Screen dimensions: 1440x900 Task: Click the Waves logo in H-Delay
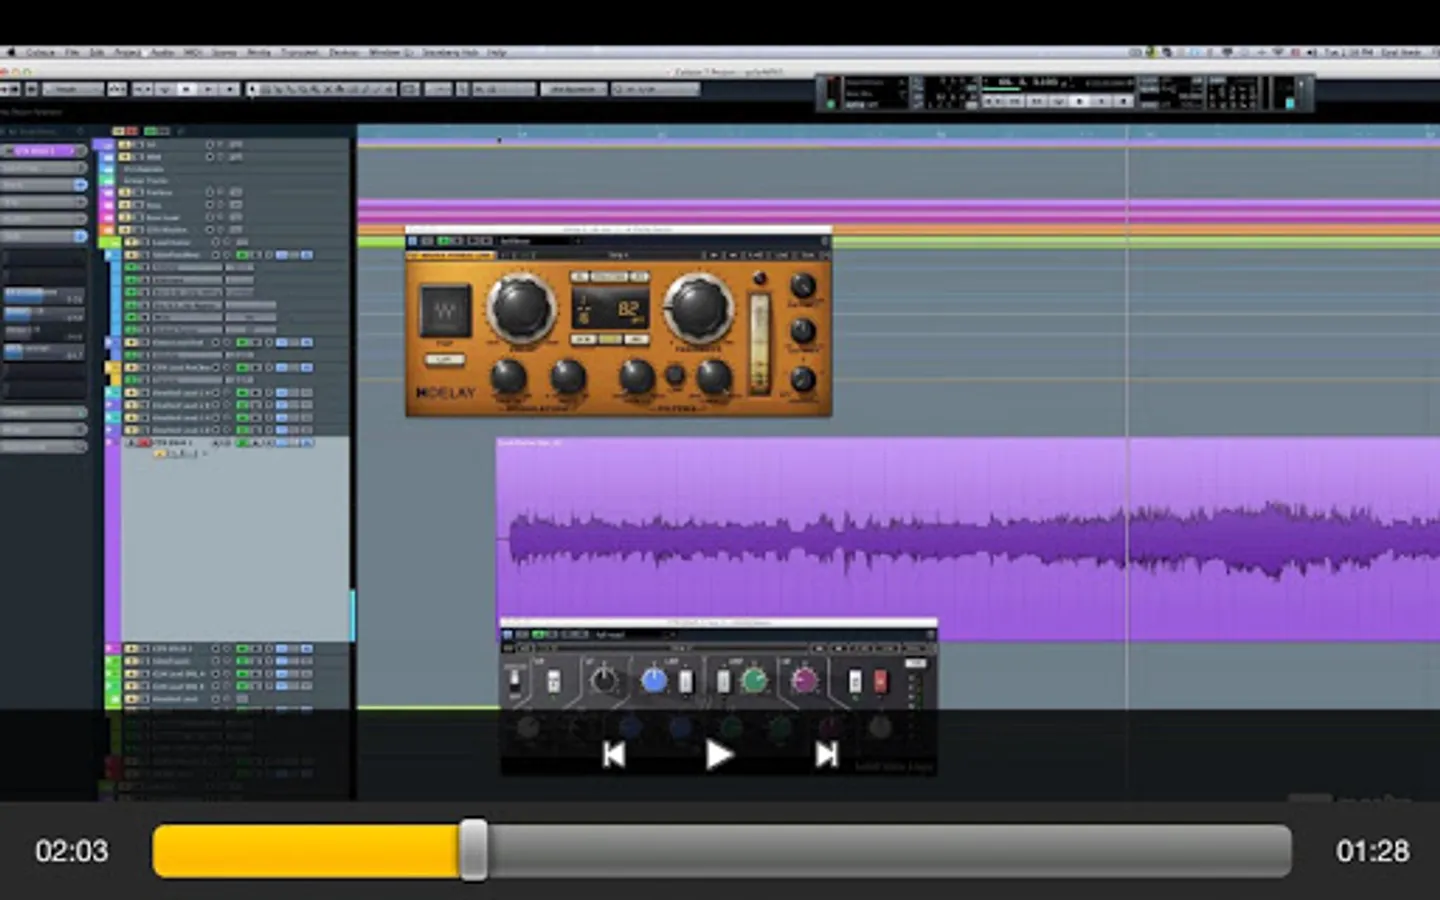click(x=445, y=311)
